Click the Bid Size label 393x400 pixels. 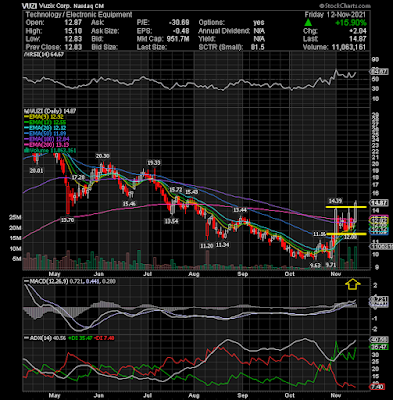pyautogui.click(x=105, y=47)
